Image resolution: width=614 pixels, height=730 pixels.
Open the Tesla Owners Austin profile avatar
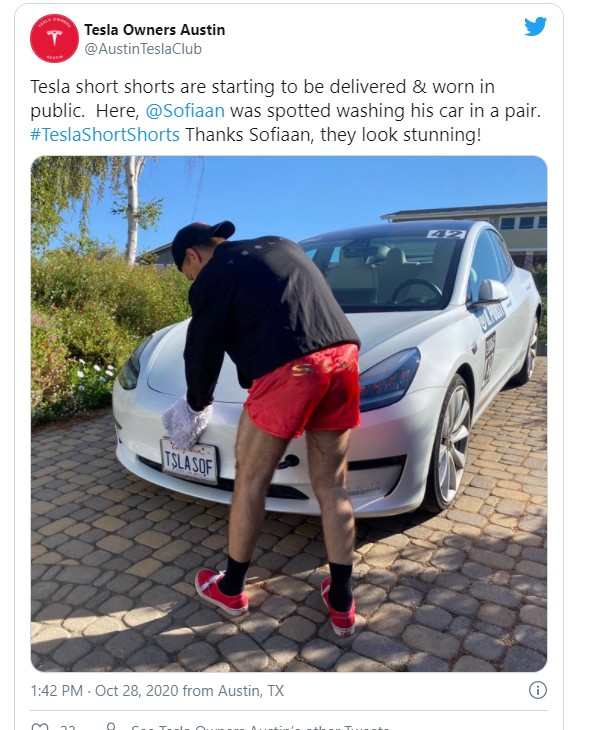pyautogui.click(x=54, y=38)
